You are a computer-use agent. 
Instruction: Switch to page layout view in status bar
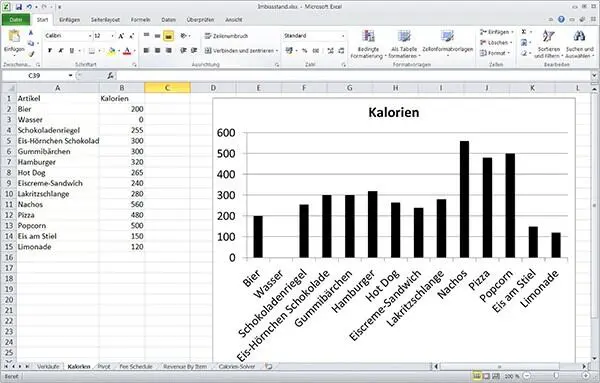pyautogui.click(x=486, y=376)
